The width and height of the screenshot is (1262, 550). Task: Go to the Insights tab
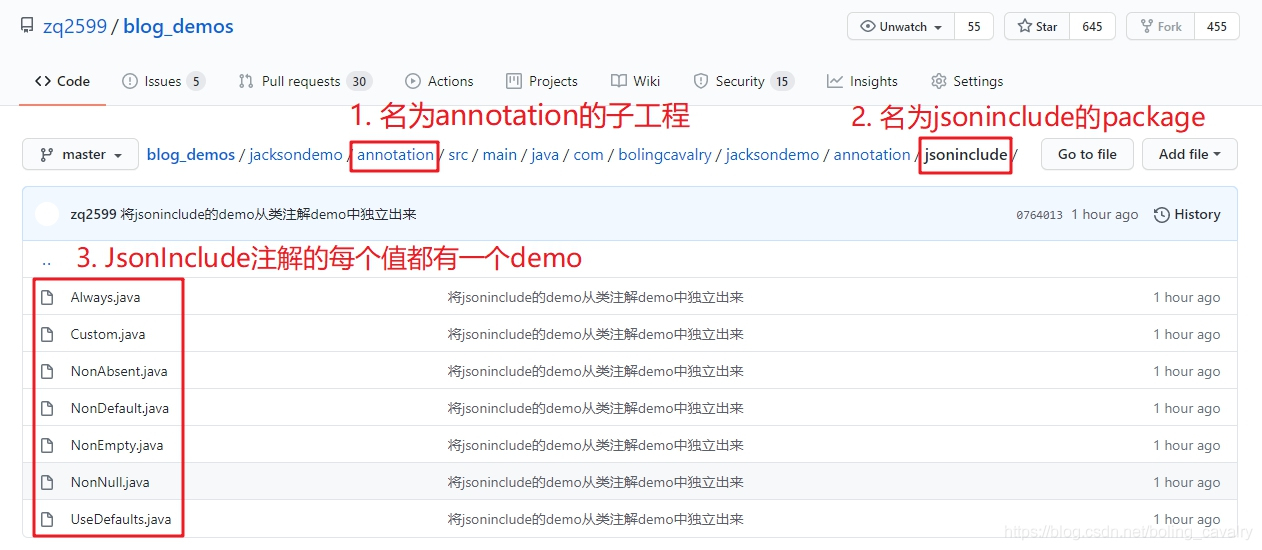pos(862,81)
